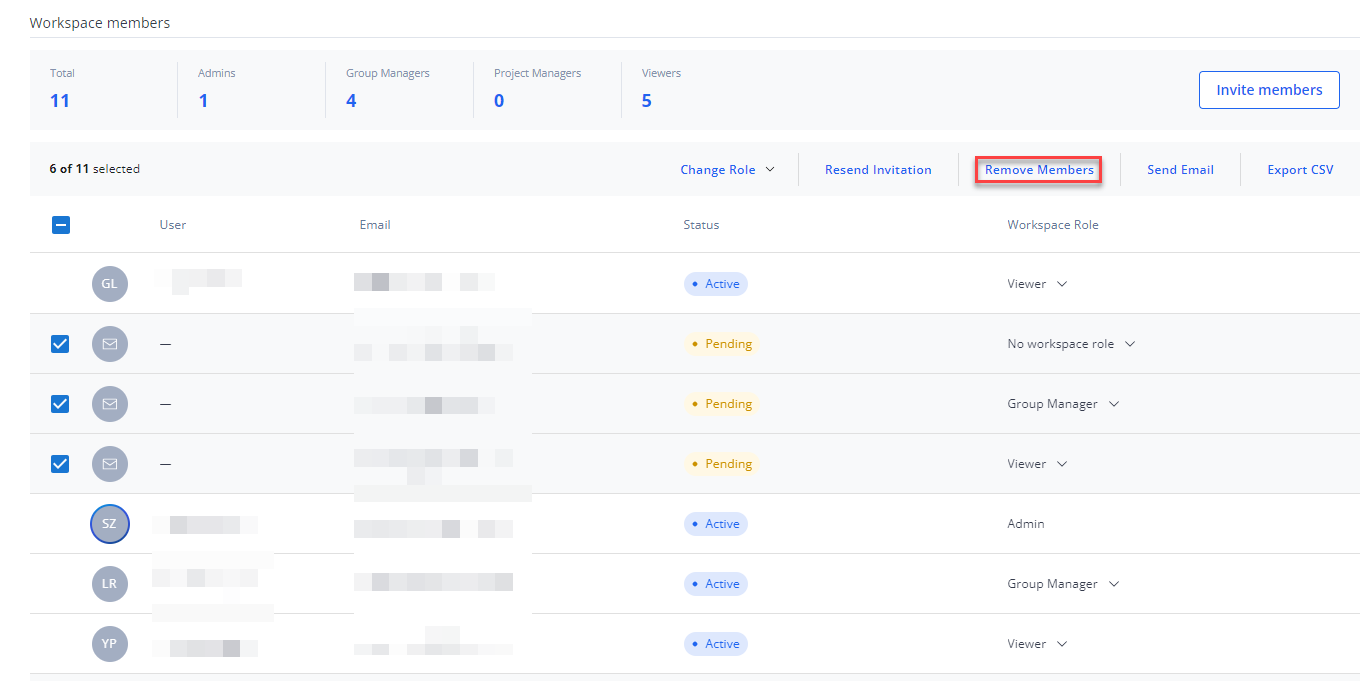Click the Invite members button
Image resolution: width=1364 pixels, height=681 pixels.
[x=1268, y=90]
